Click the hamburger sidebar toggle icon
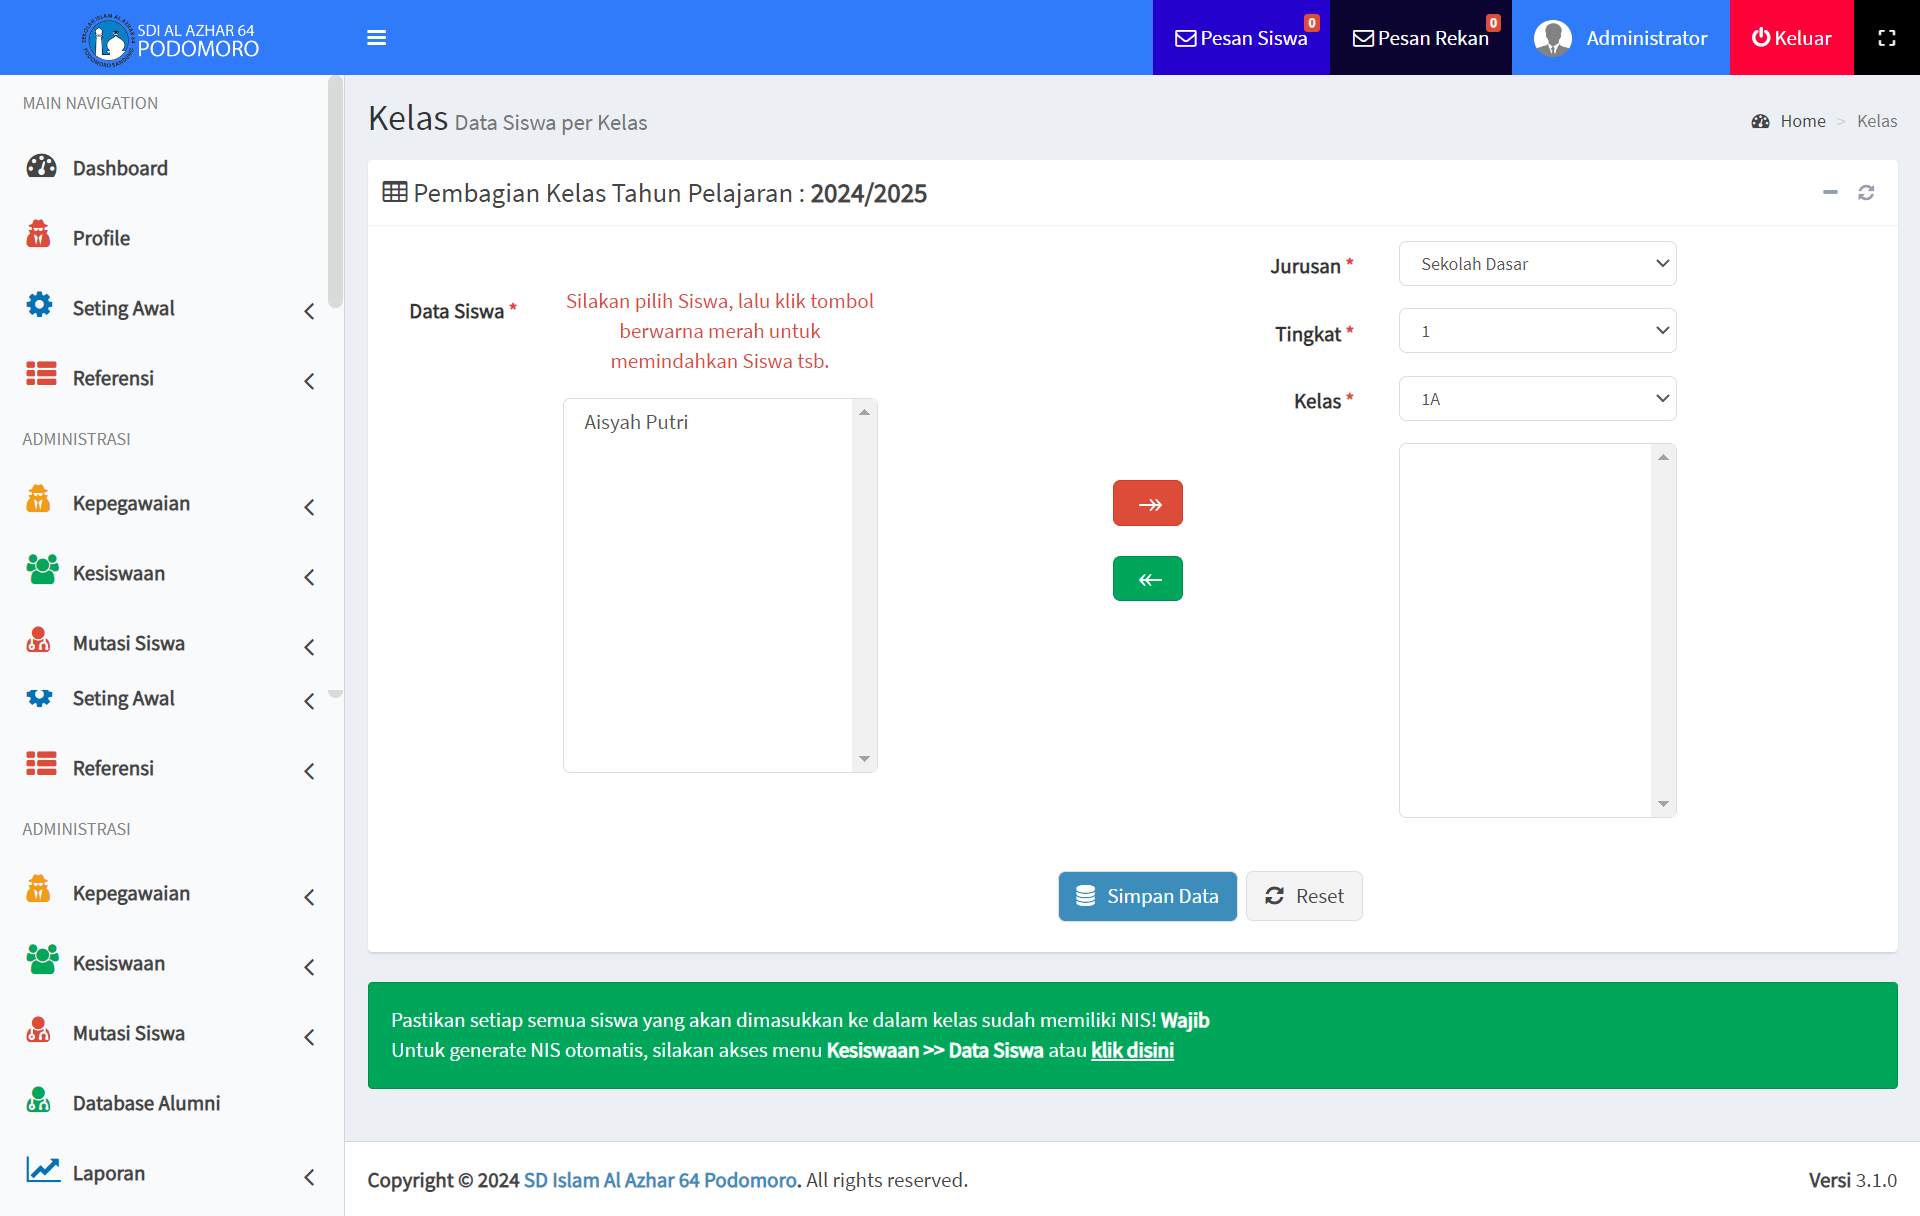The image size is (1920, 1216). click(x=376, y=38)
